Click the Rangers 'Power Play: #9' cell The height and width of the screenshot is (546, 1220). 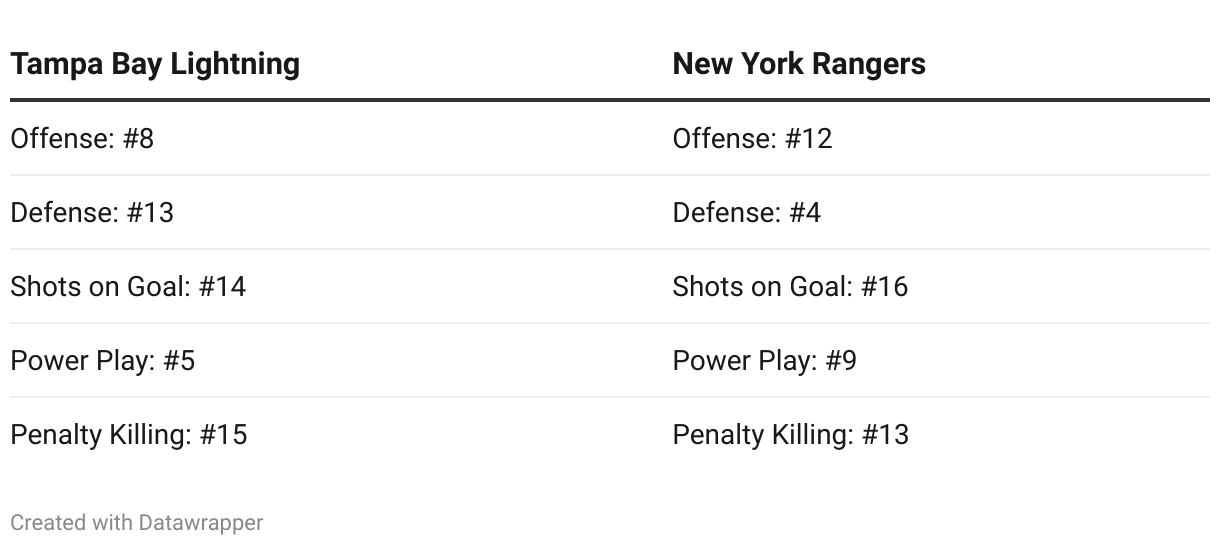764,360
